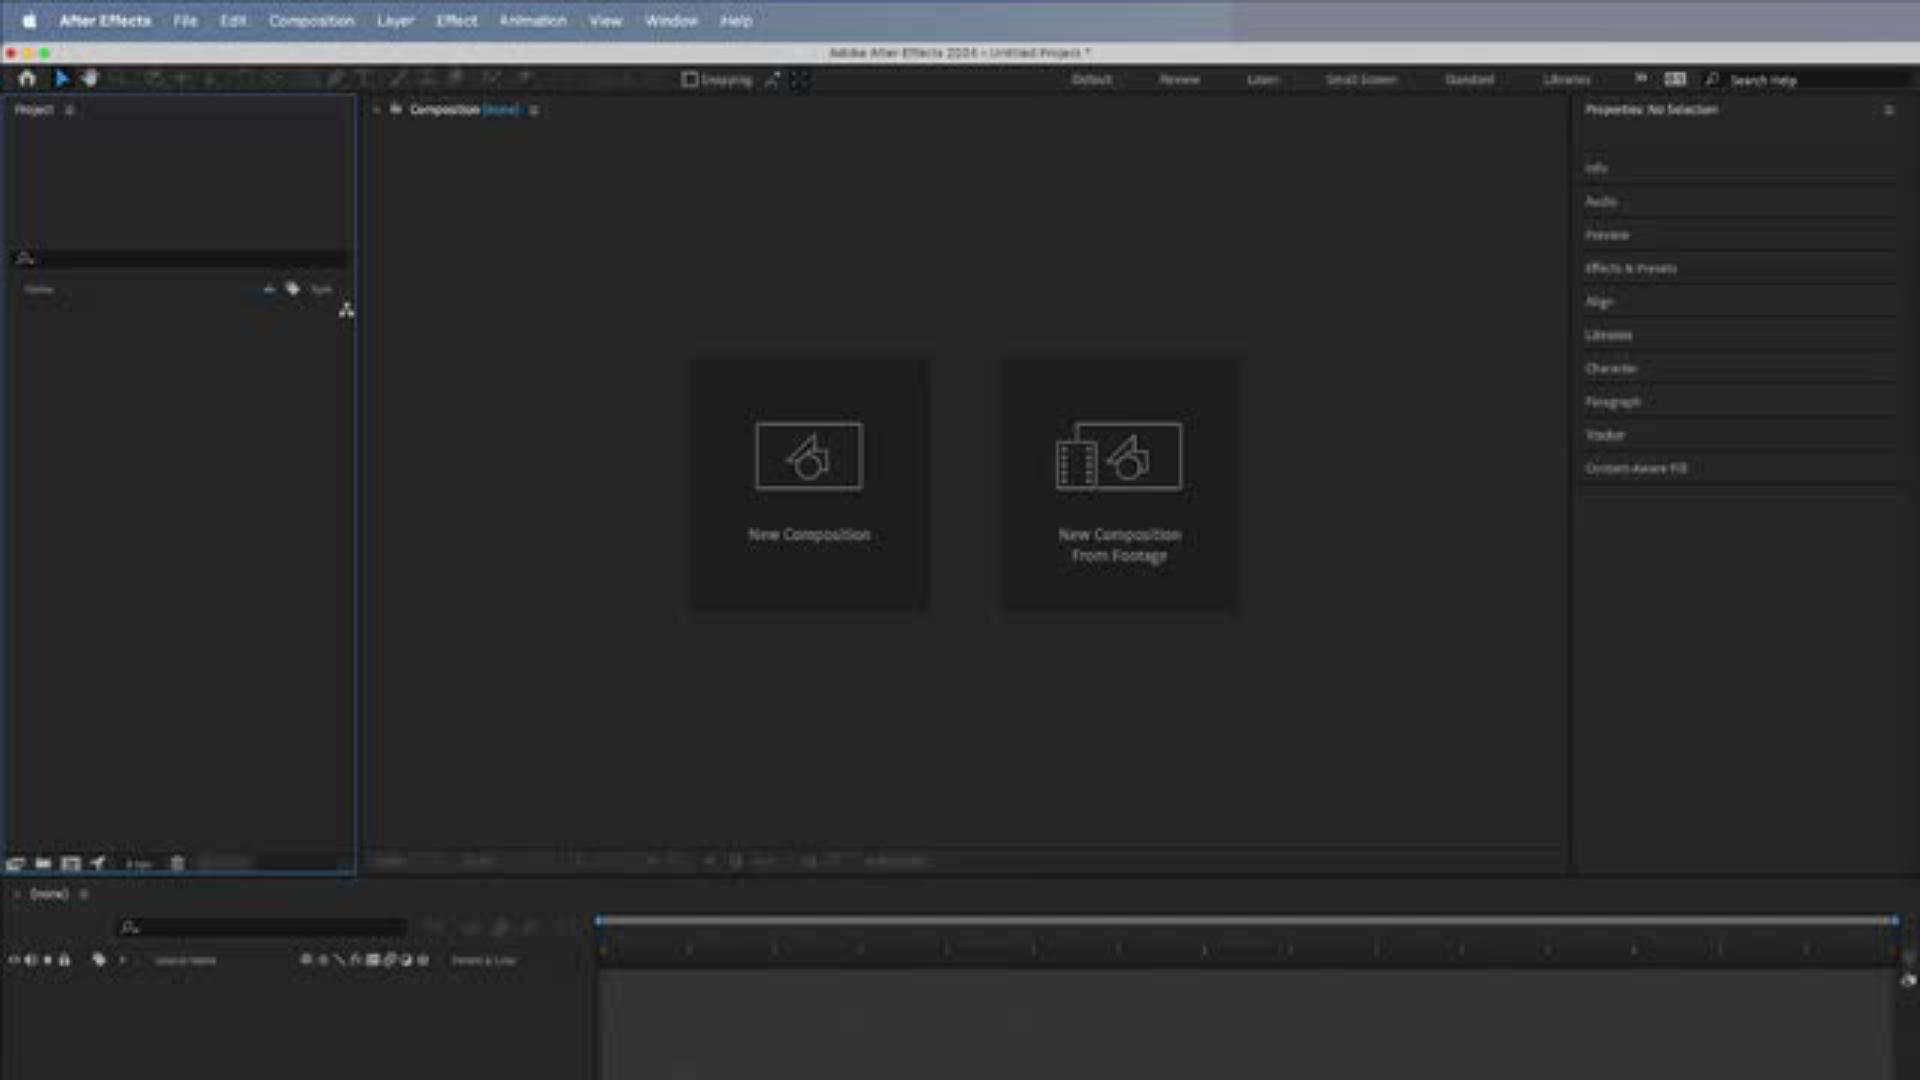
Task: Click New Composition tile icon
Action: [x=808, y=456]
